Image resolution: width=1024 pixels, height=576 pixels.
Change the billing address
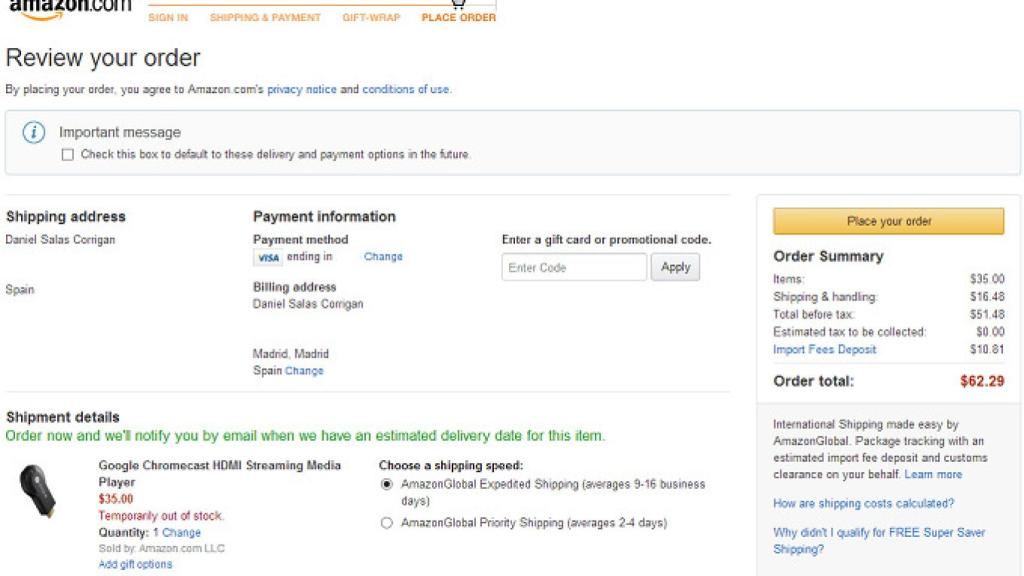pos(304,371)
